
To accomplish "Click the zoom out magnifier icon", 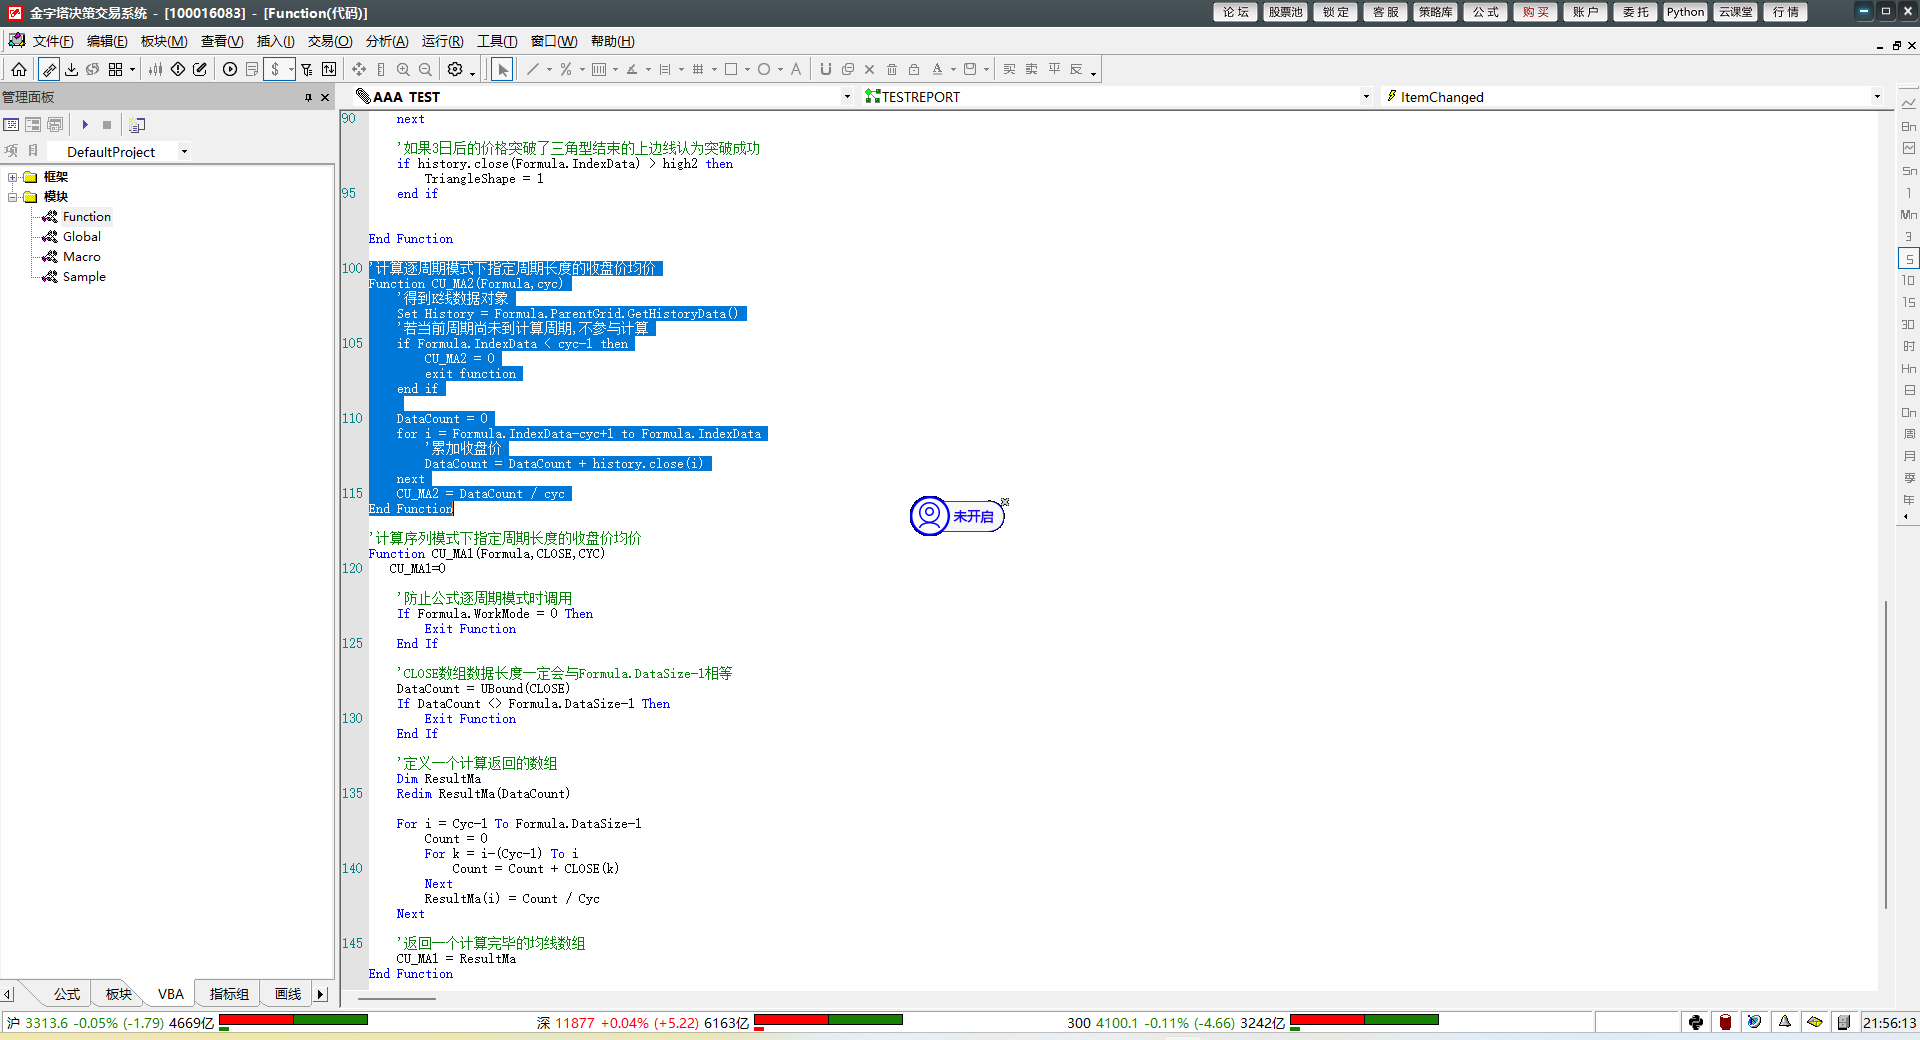I will [x=425, y=69].
